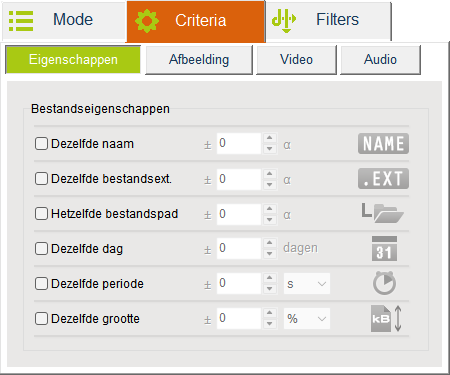Screen dimensions: 450x375
Task: Click the green list Mode icon
Action: (21, 21)
